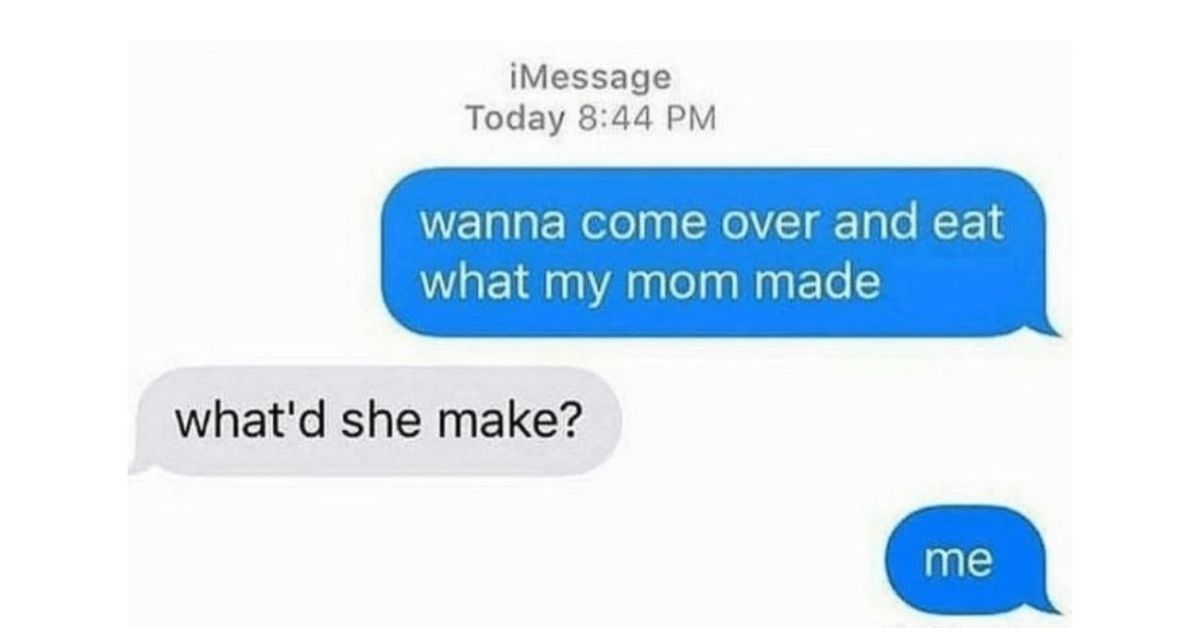Click the word "come" in blue bubble
The height and width of the screenshot is (628, 1200).
(x=636, y=224)
